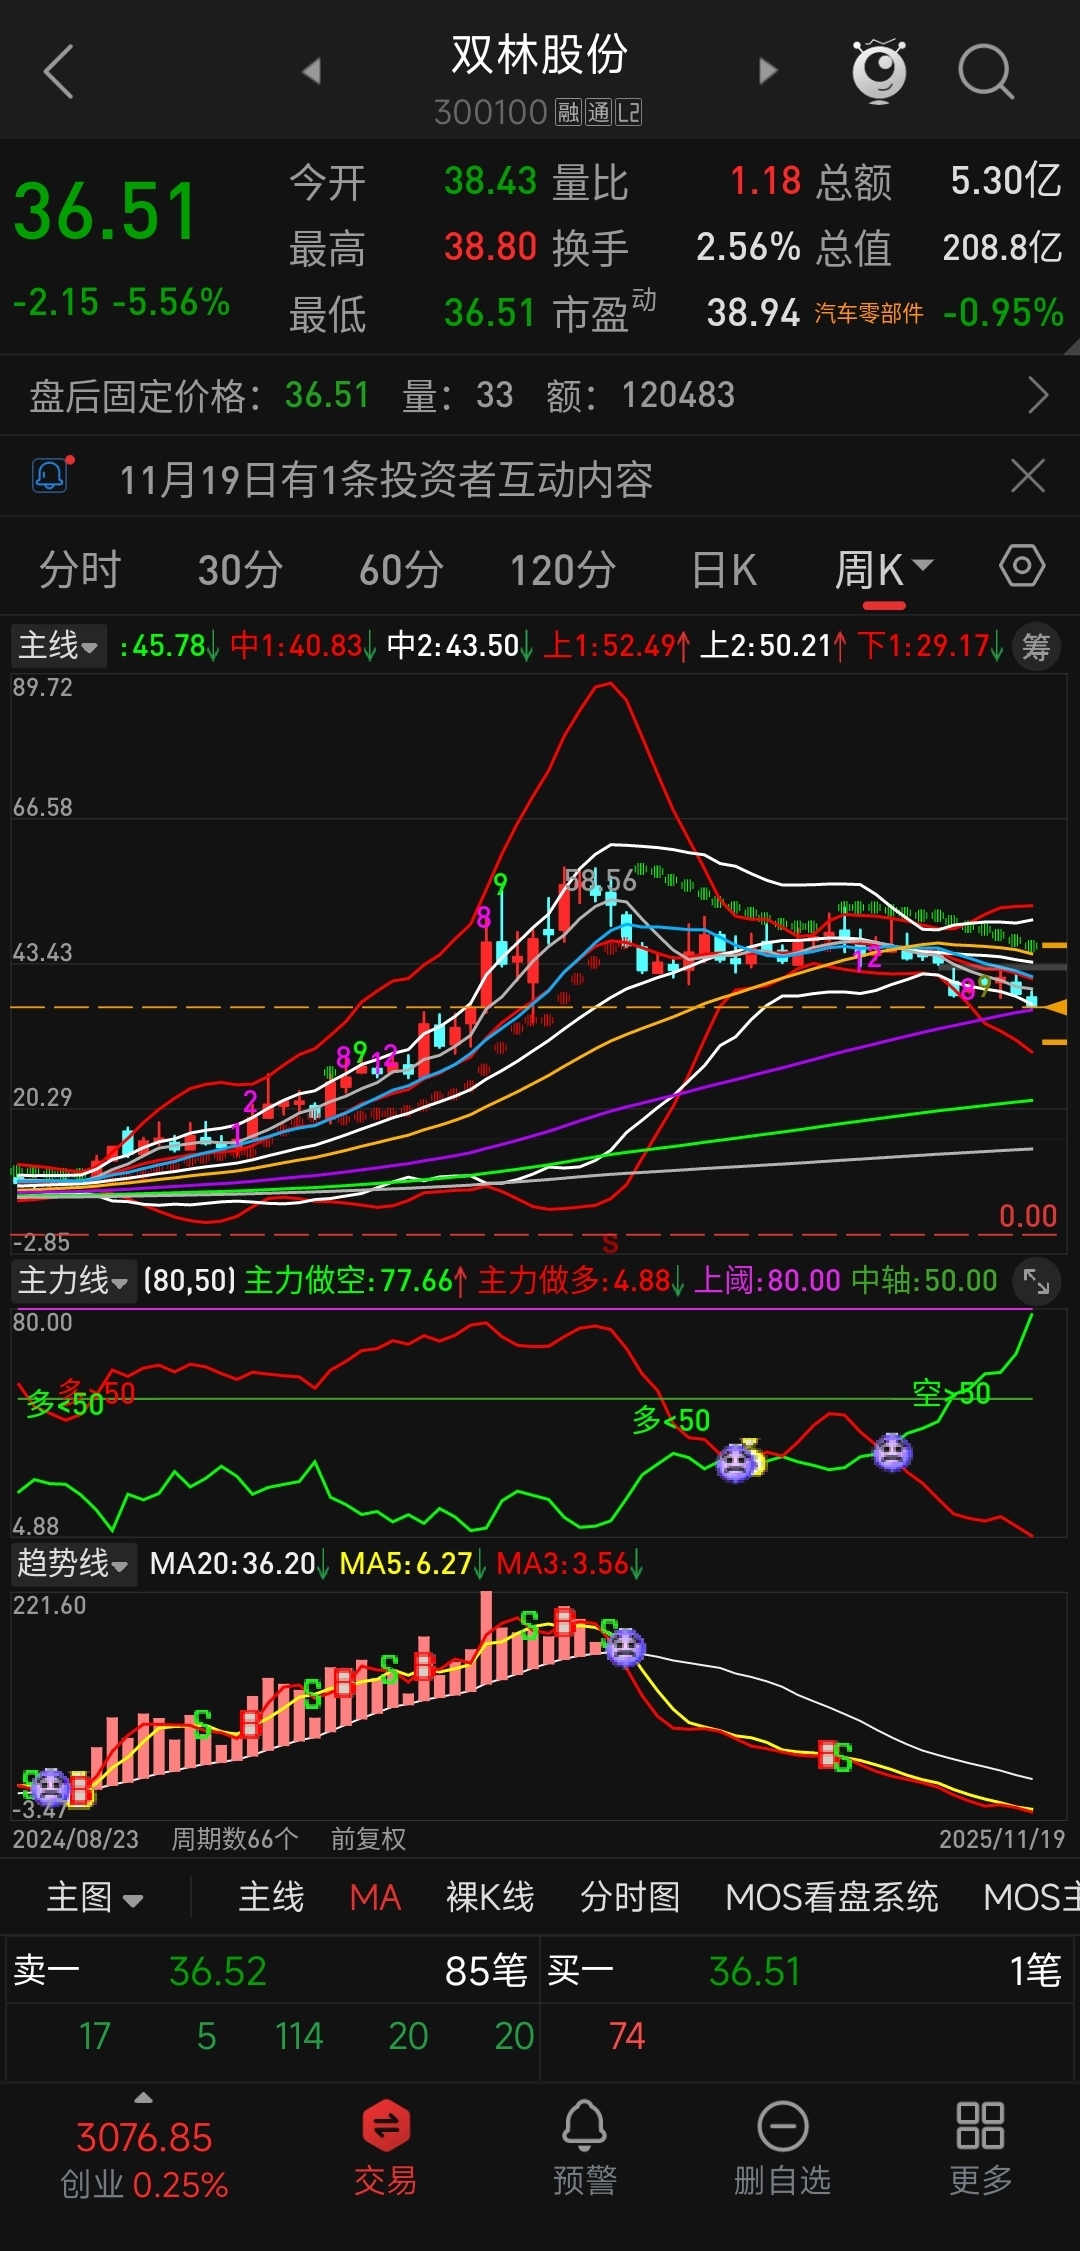Image resolution: width=1080 pixels, height=2251 pixels.
Task: Open the 更多 grid menu
Action: [x=981, y=2147]
